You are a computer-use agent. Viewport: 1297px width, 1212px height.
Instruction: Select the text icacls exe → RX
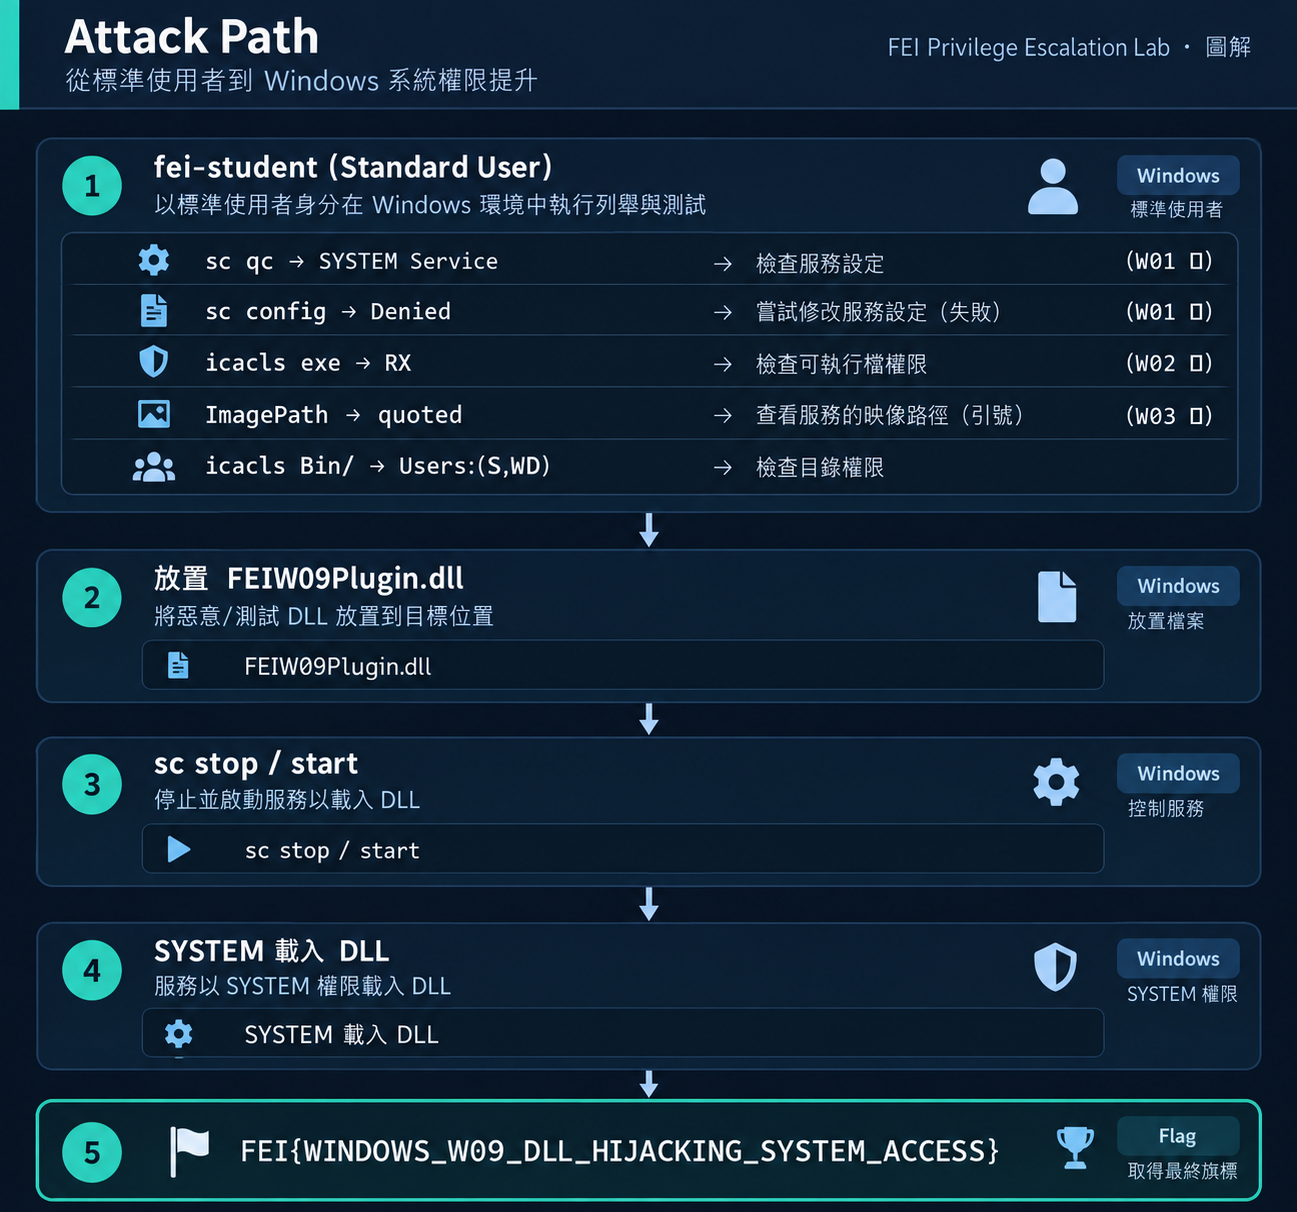(x=308, y=363)
